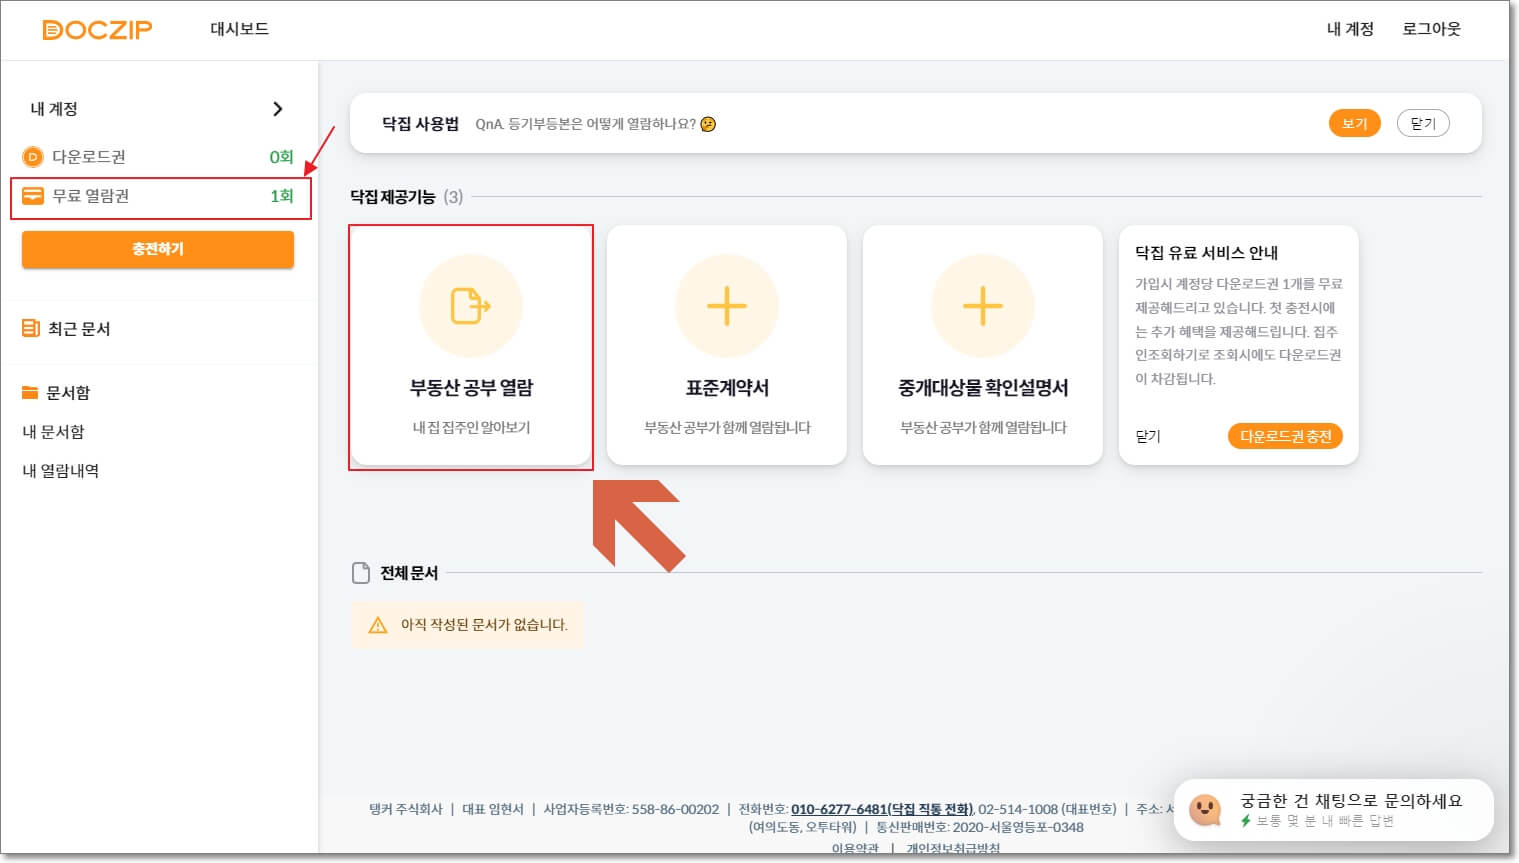The width and height of the screenshot is (1519, 863).
Task: Open the 표준계약서 card title
Action: point(727,388)
